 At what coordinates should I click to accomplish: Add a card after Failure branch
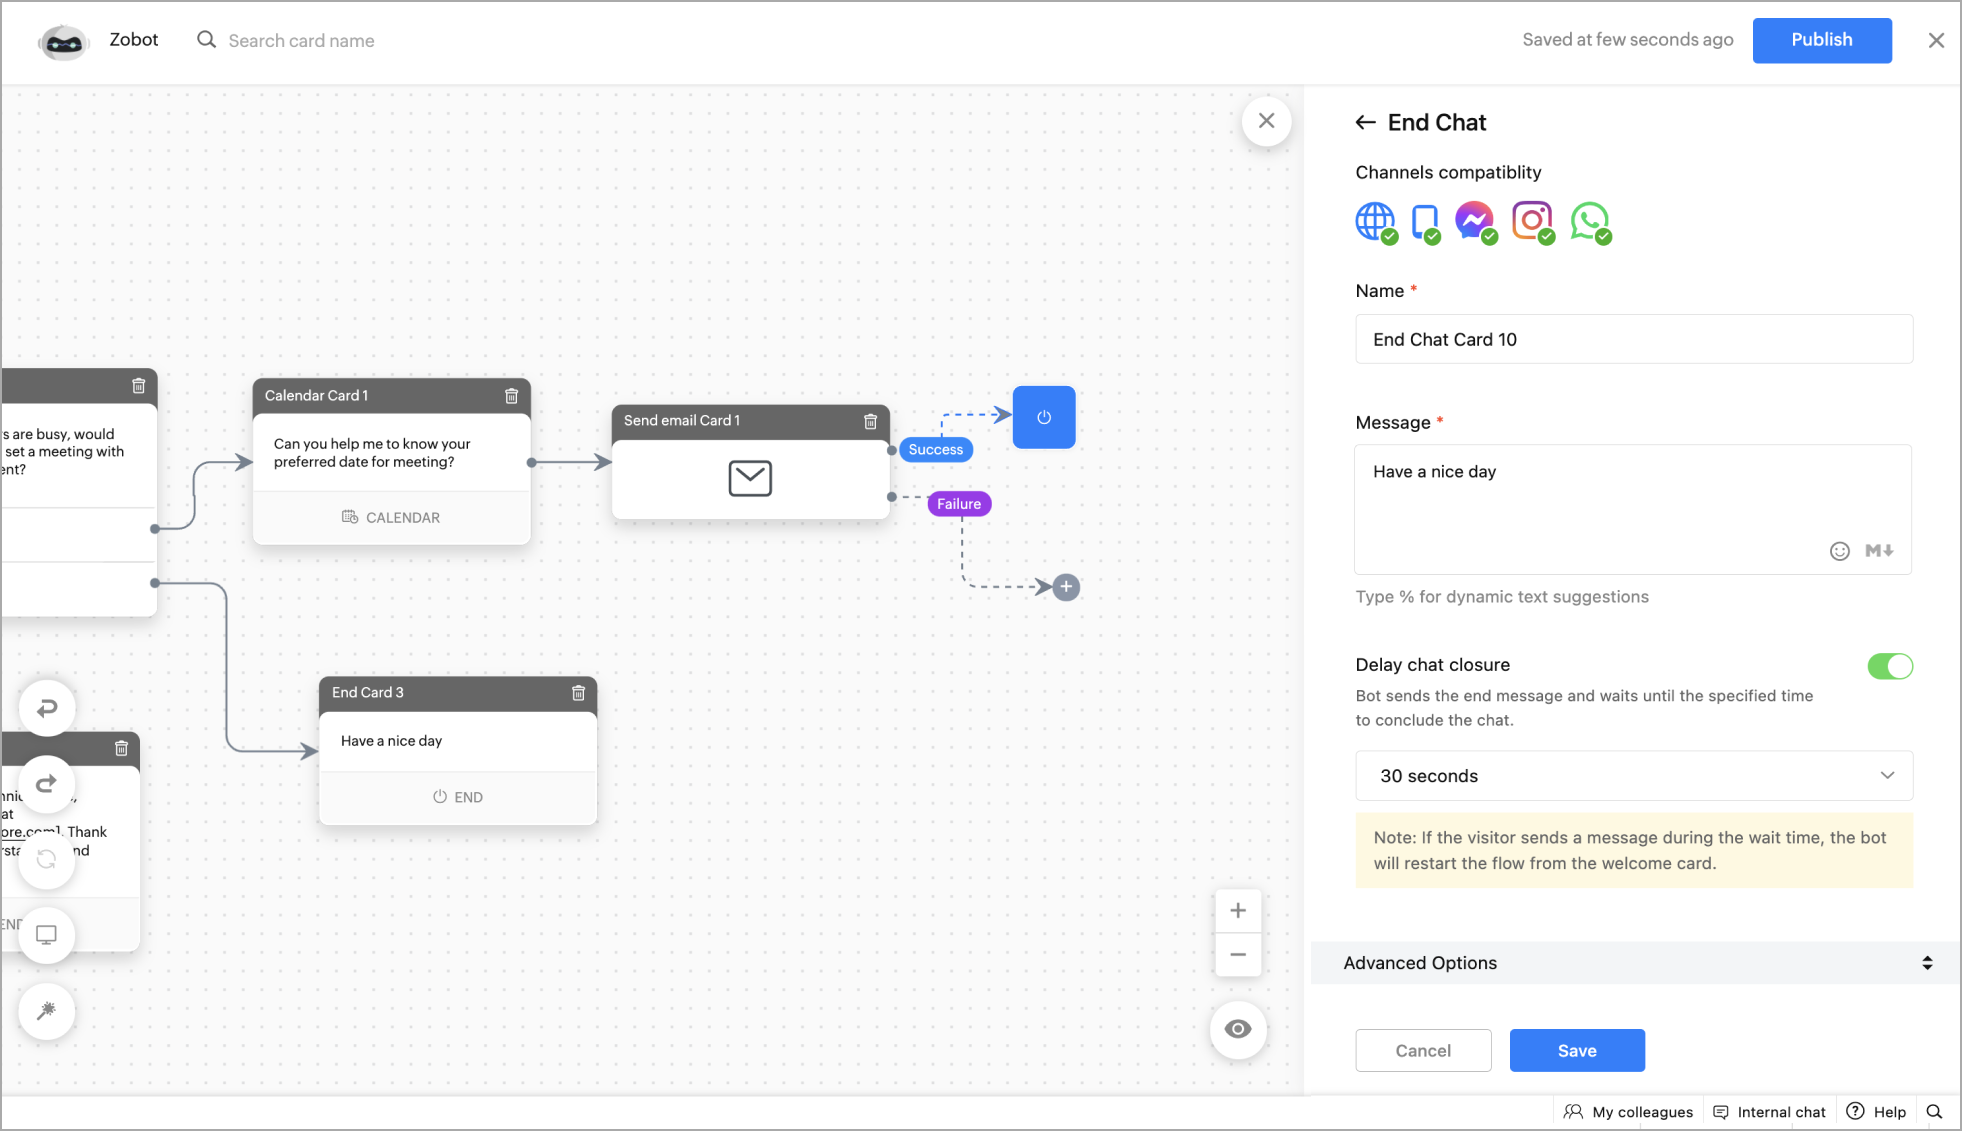pyautogui.click(x=1066, y=587)
